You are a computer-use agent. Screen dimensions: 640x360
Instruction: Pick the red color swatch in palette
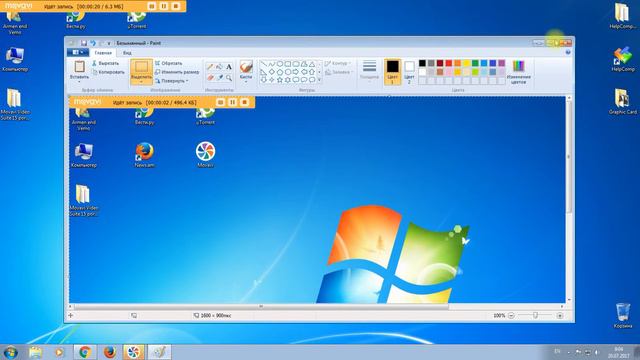(x=449, y=63)
